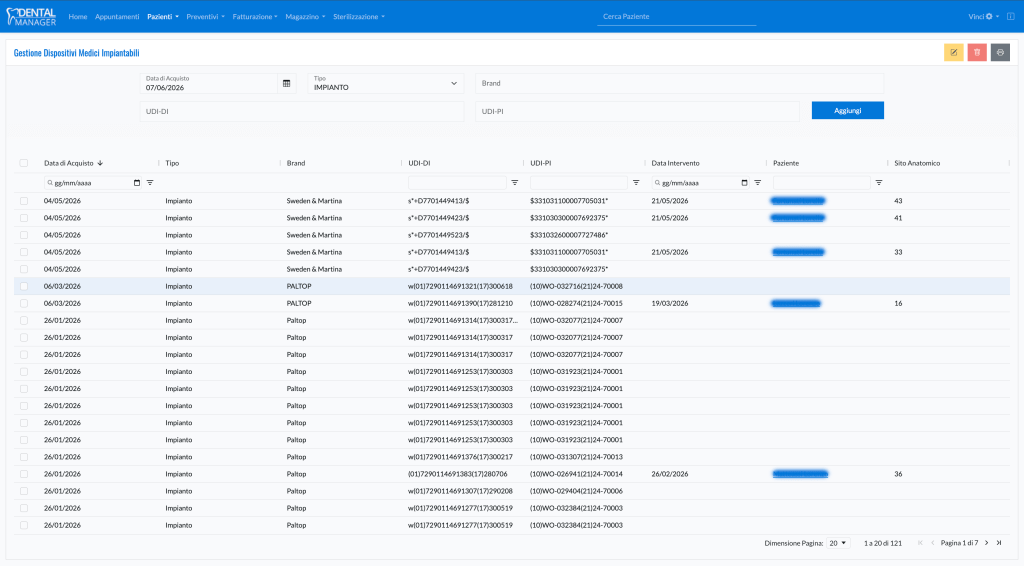This screenshot has height=566, width=1024.
Task: Open the Vinci user dropdown
Action: click(983, 16)
